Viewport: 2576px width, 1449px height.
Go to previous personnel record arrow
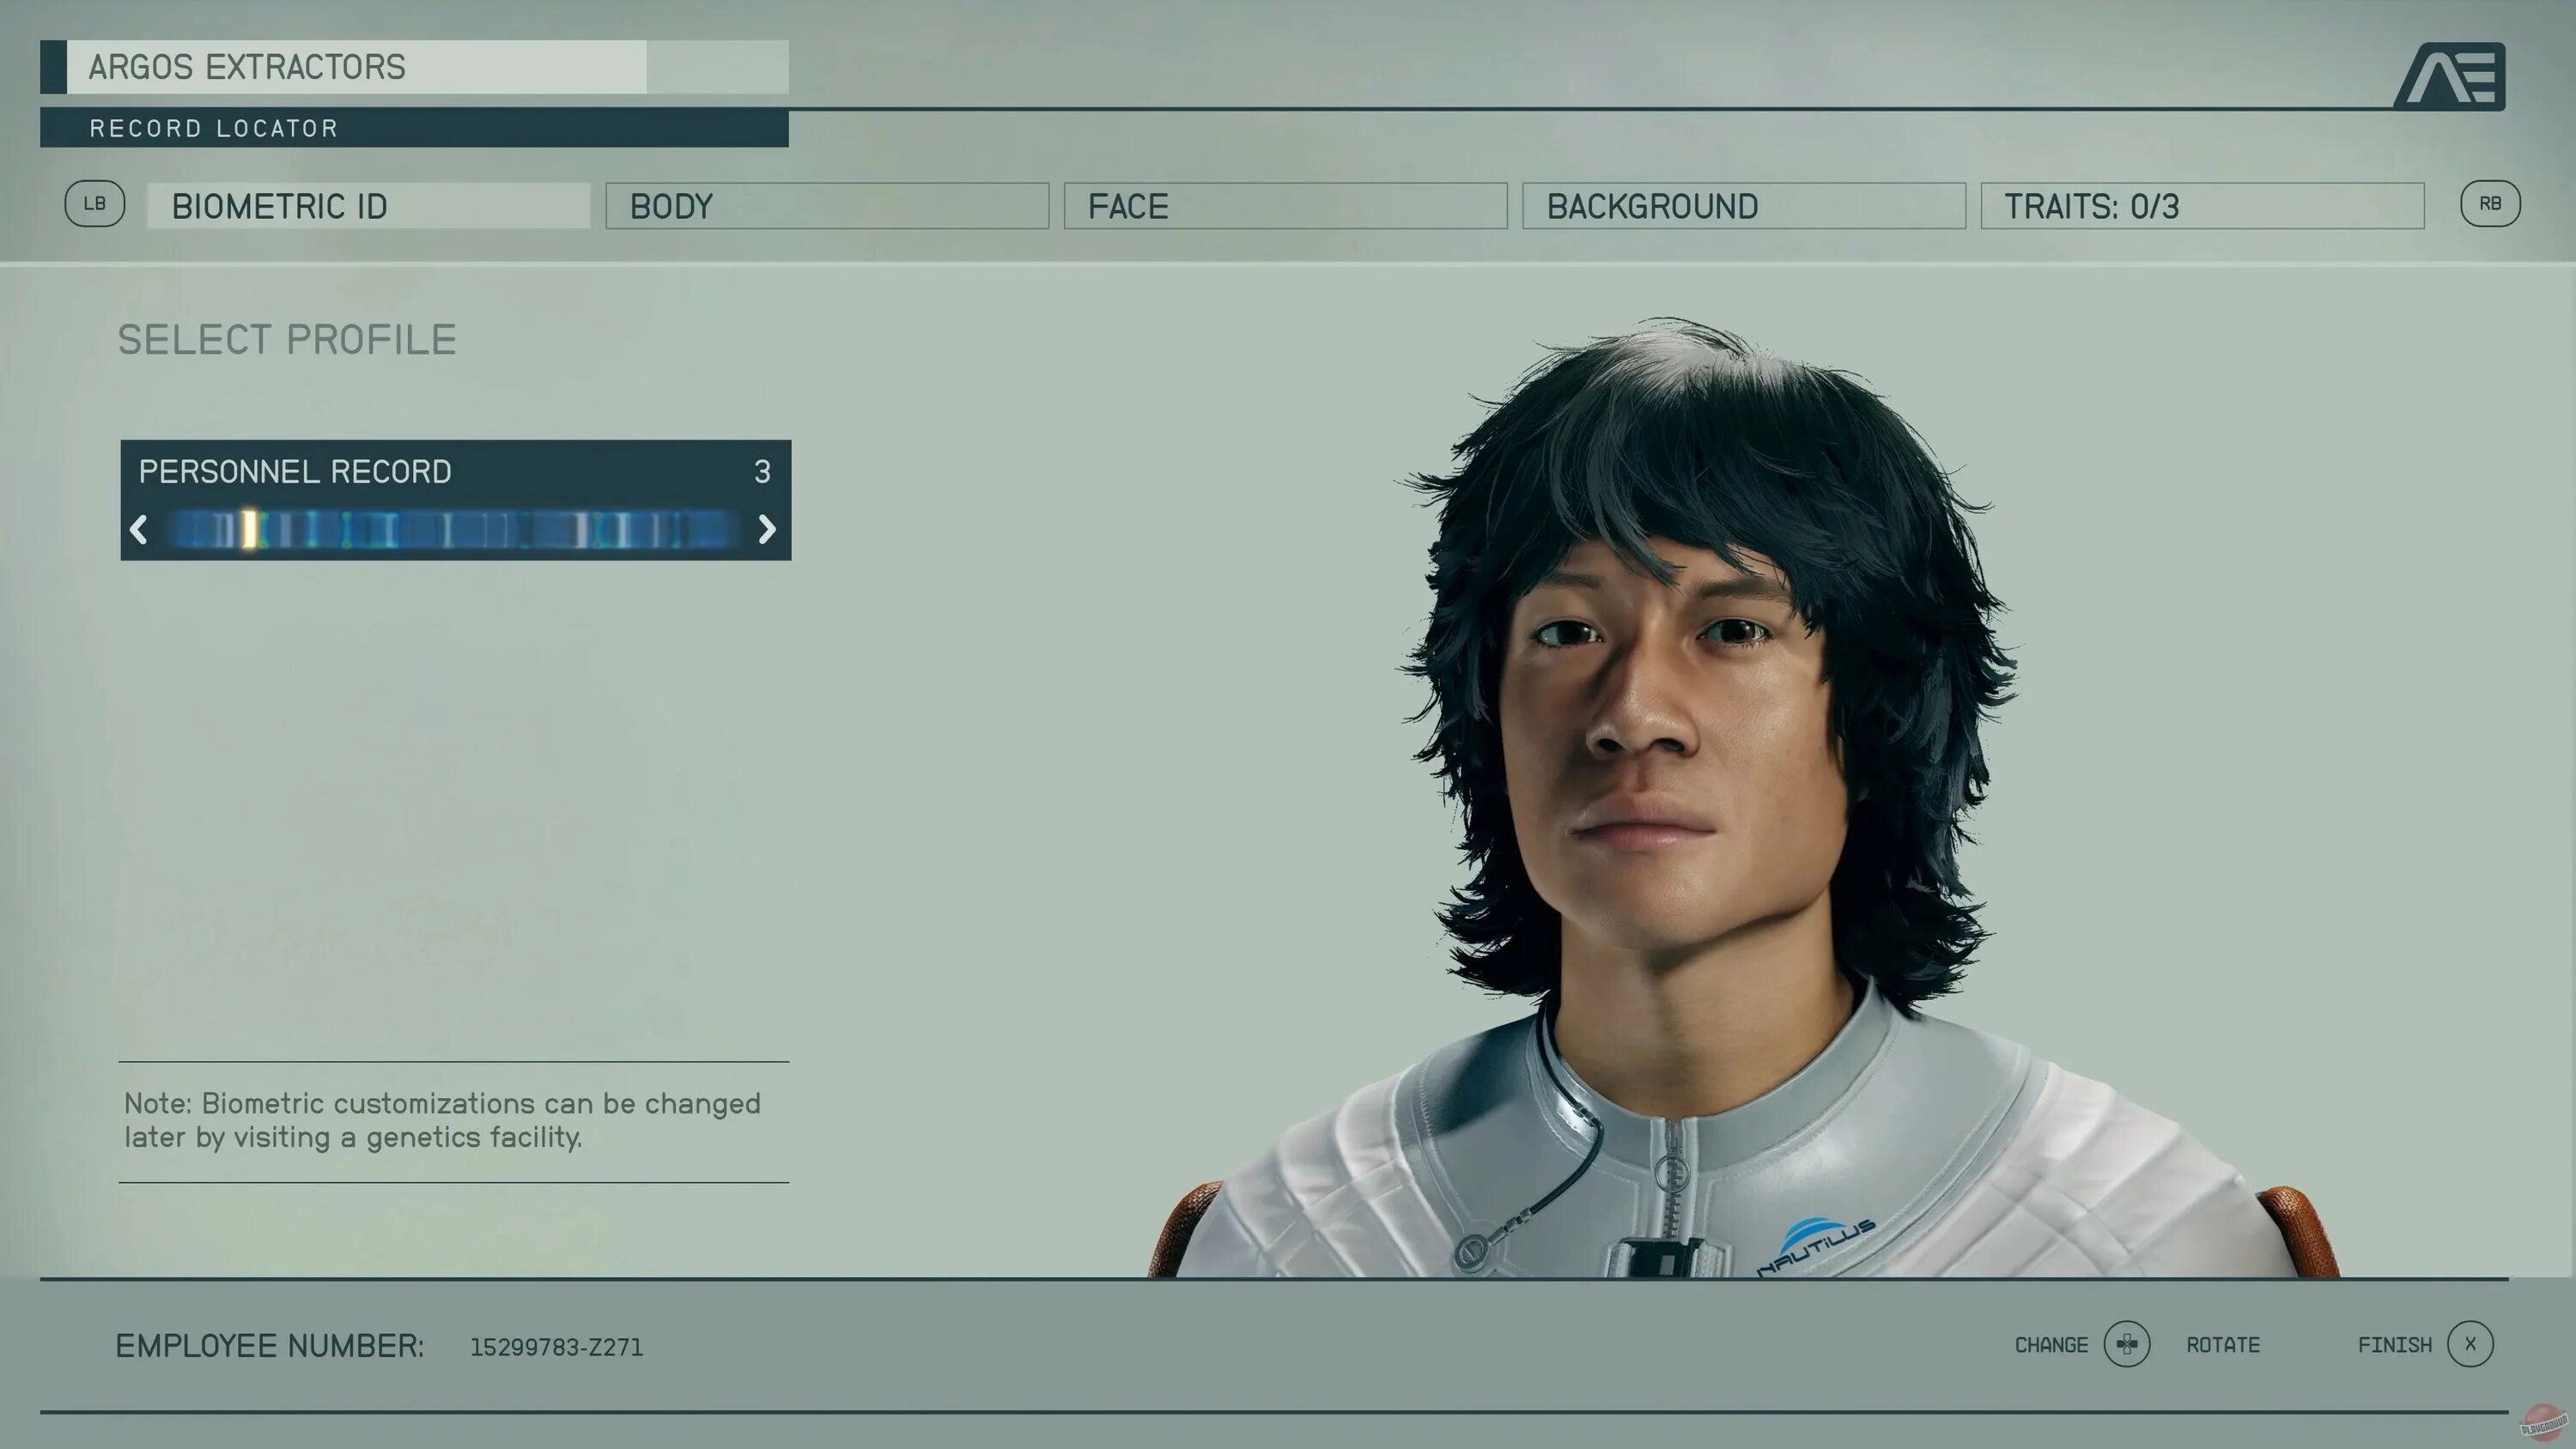coord(139,529)
